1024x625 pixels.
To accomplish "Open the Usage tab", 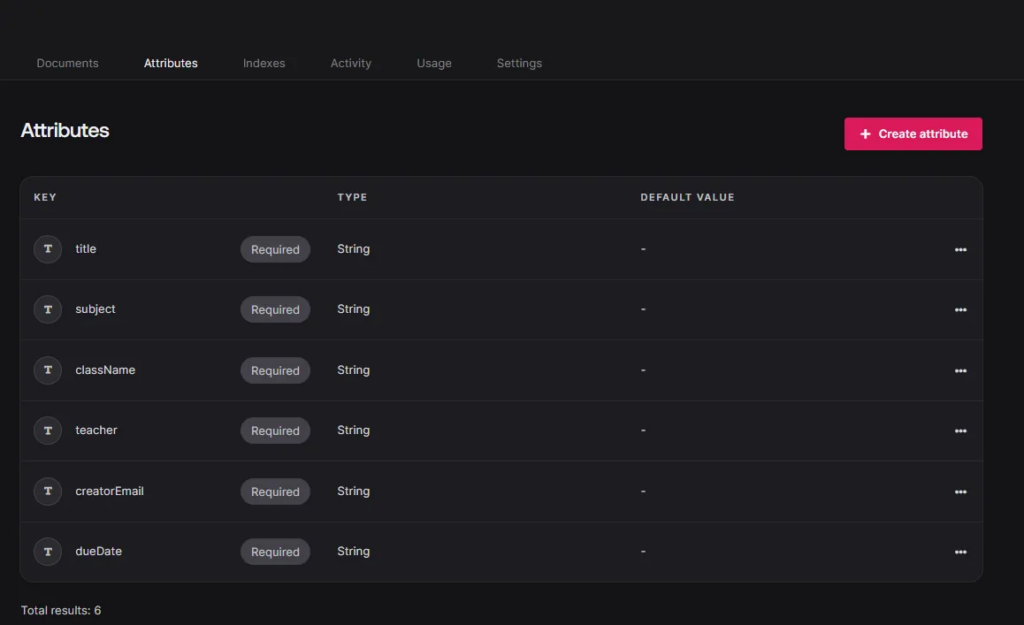I will tap(433, 63).
